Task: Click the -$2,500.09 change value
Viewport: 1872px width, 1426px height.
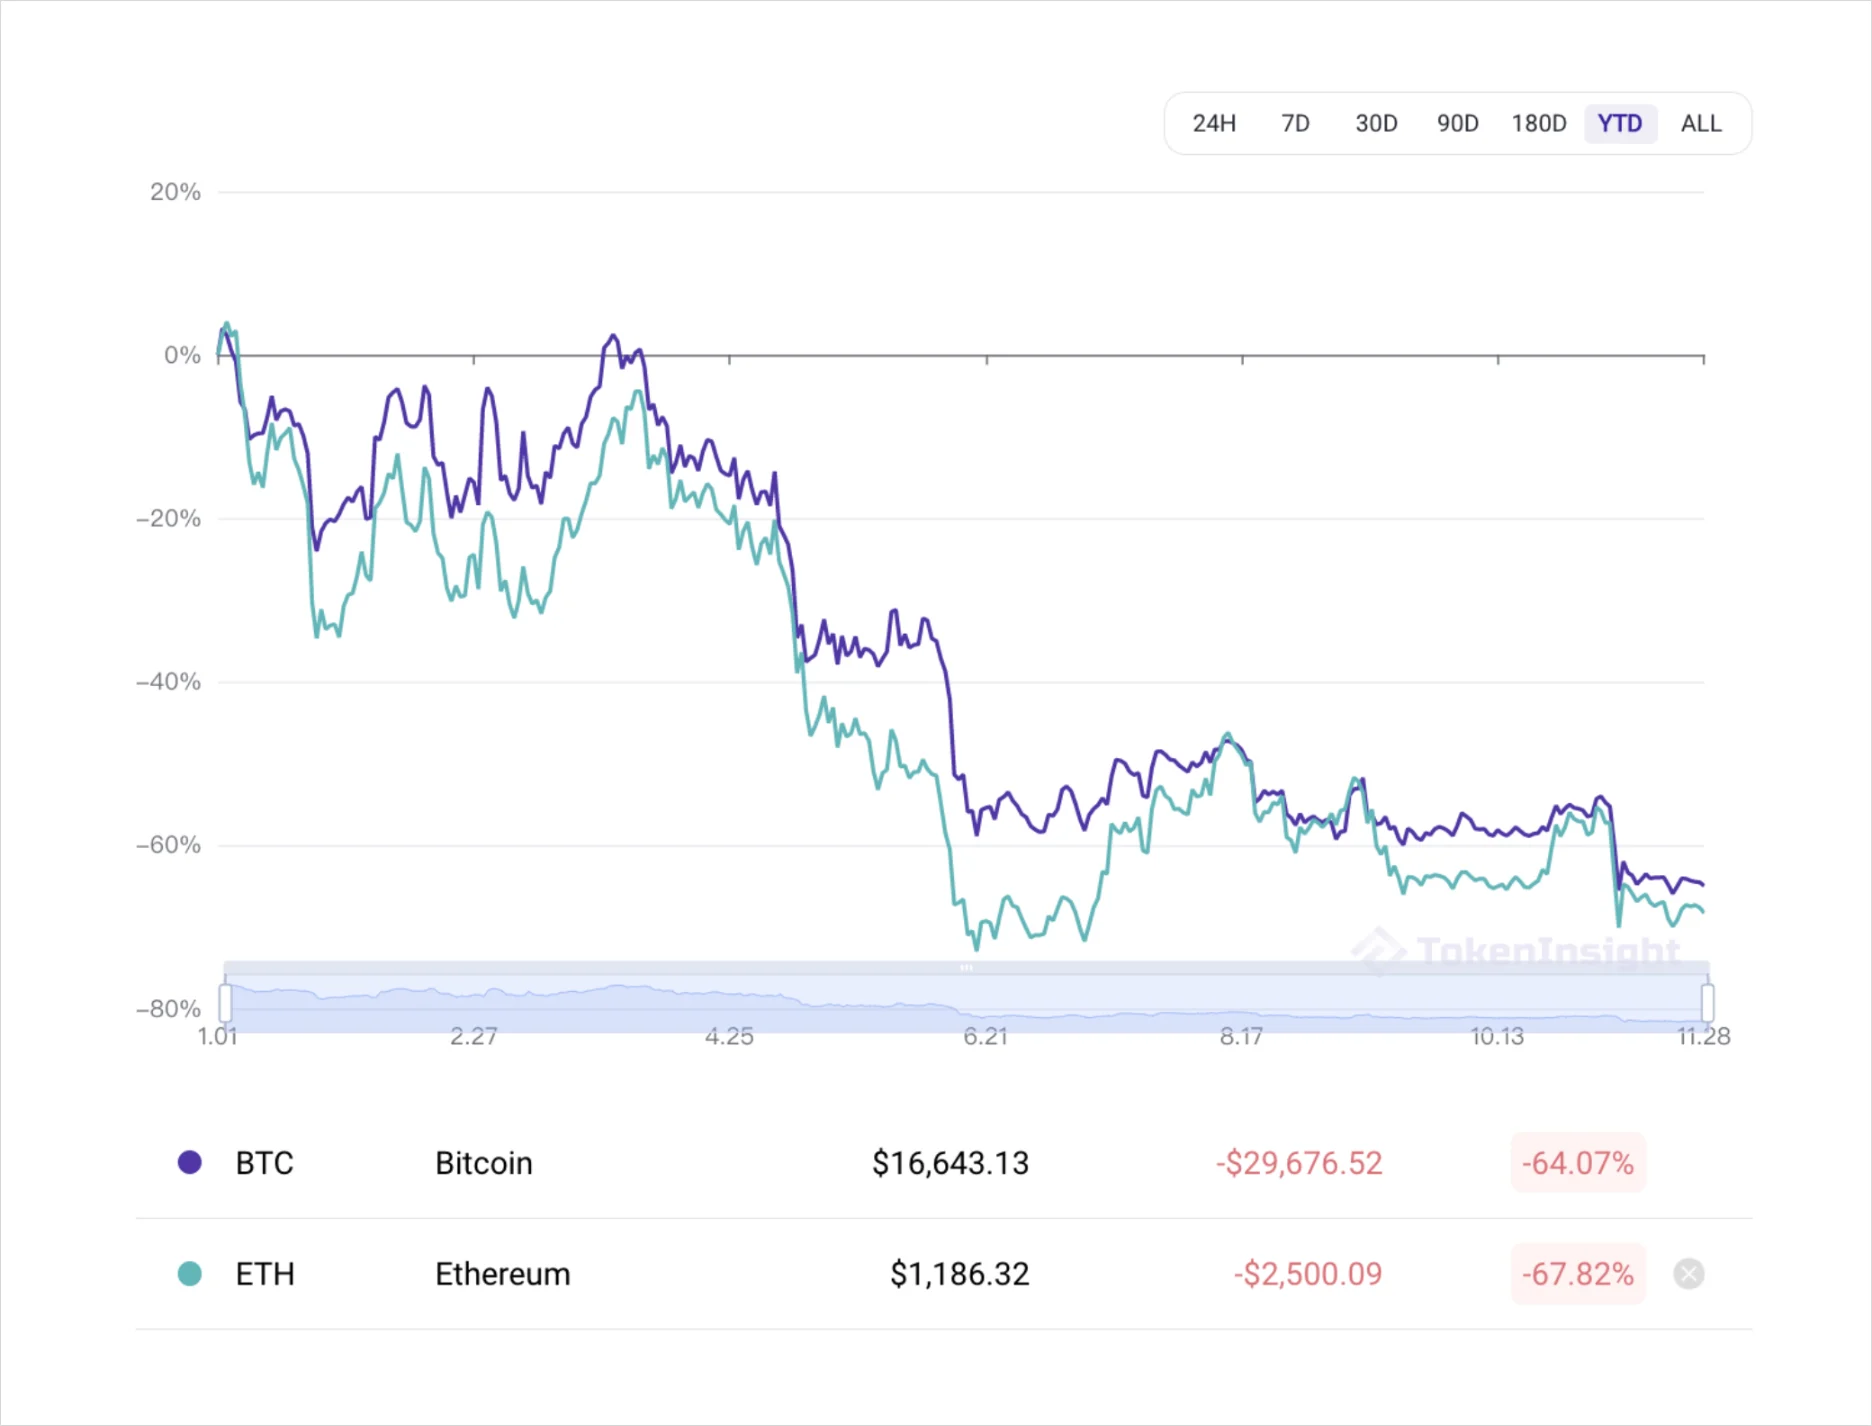Action: (1307, 1274)
